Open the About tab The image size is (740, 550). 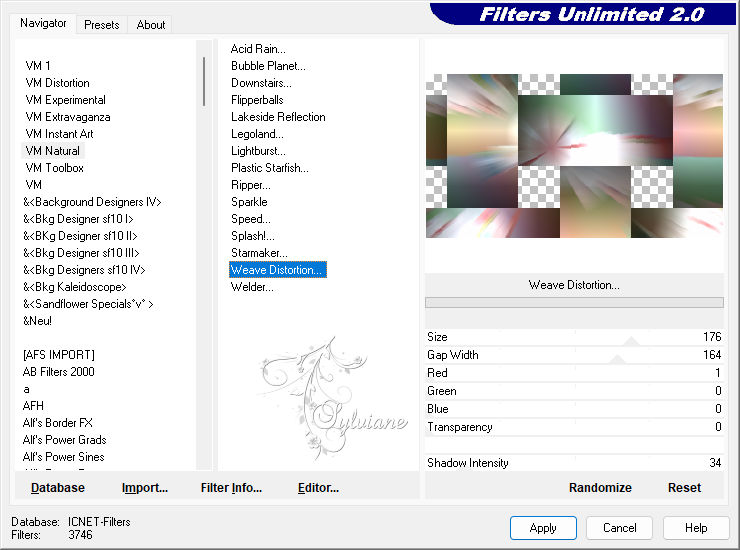point(151,25)
